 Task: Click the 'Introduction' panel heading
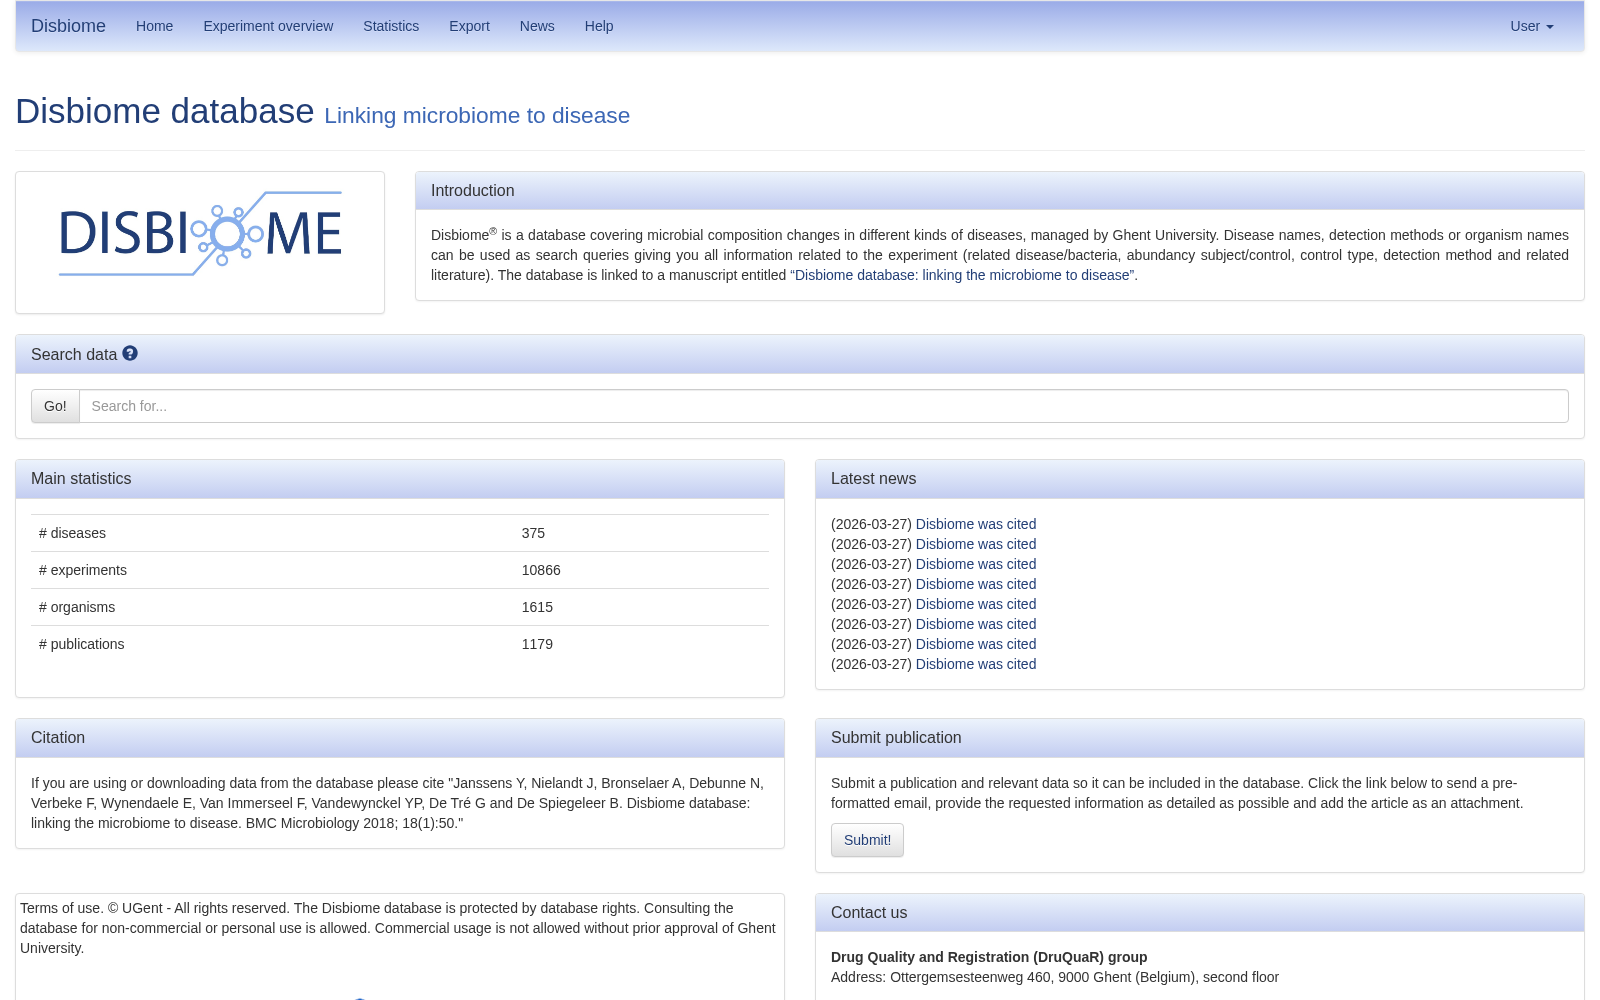(473, 190)
